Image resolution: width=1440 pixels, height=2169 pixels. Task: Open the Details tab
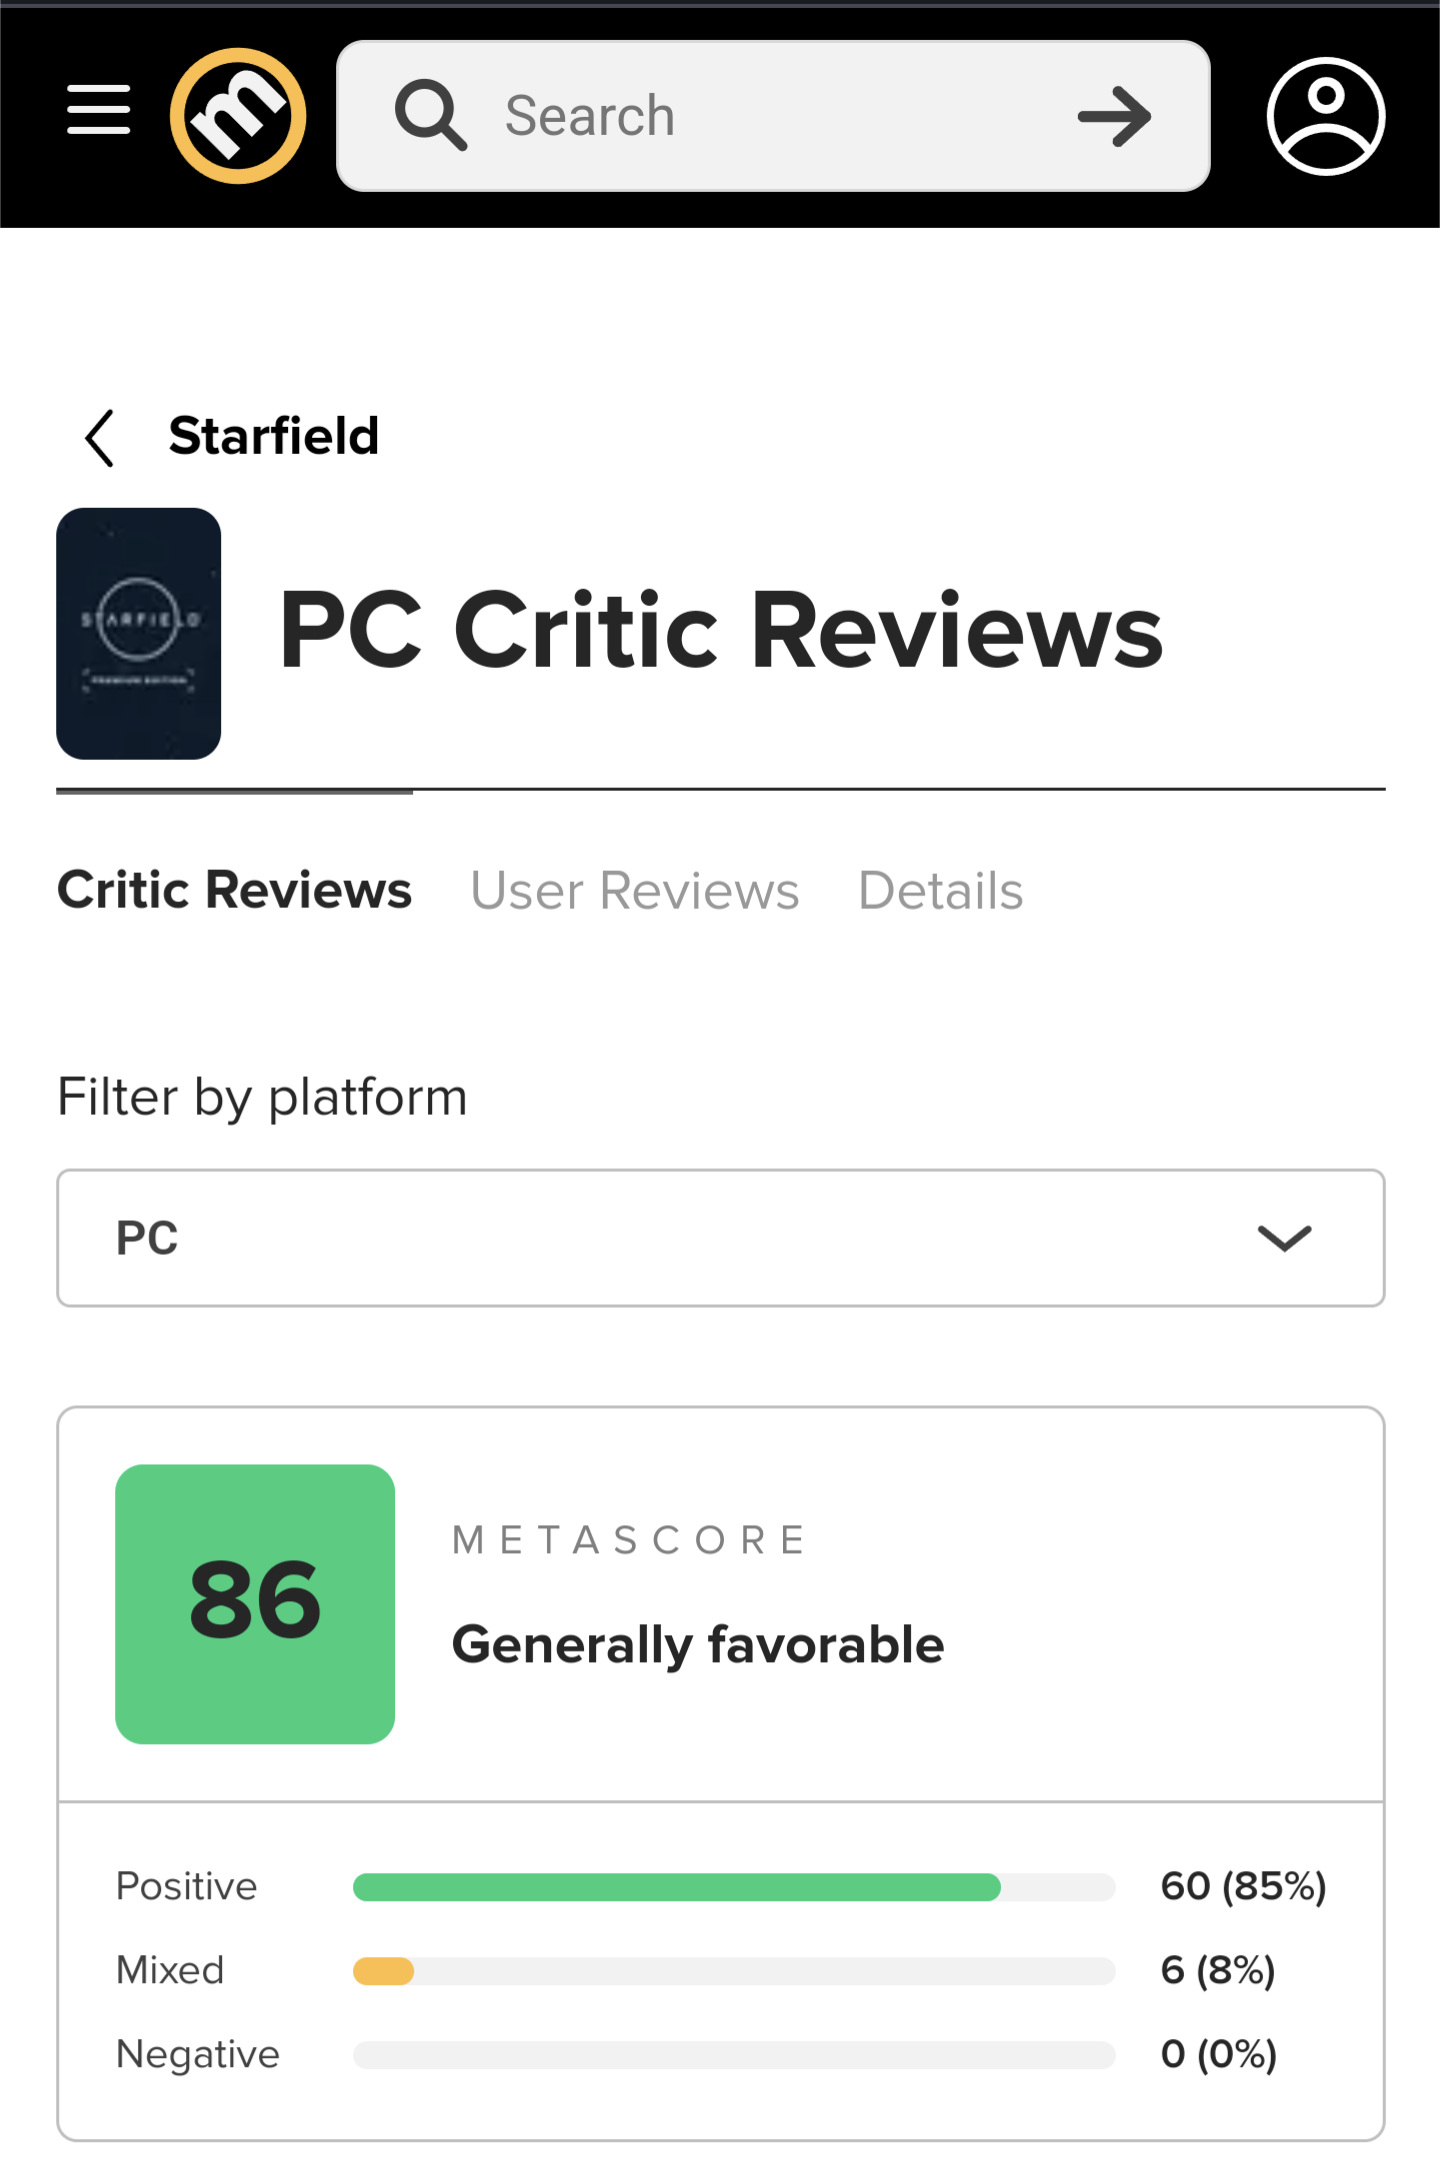click(941, 890)
